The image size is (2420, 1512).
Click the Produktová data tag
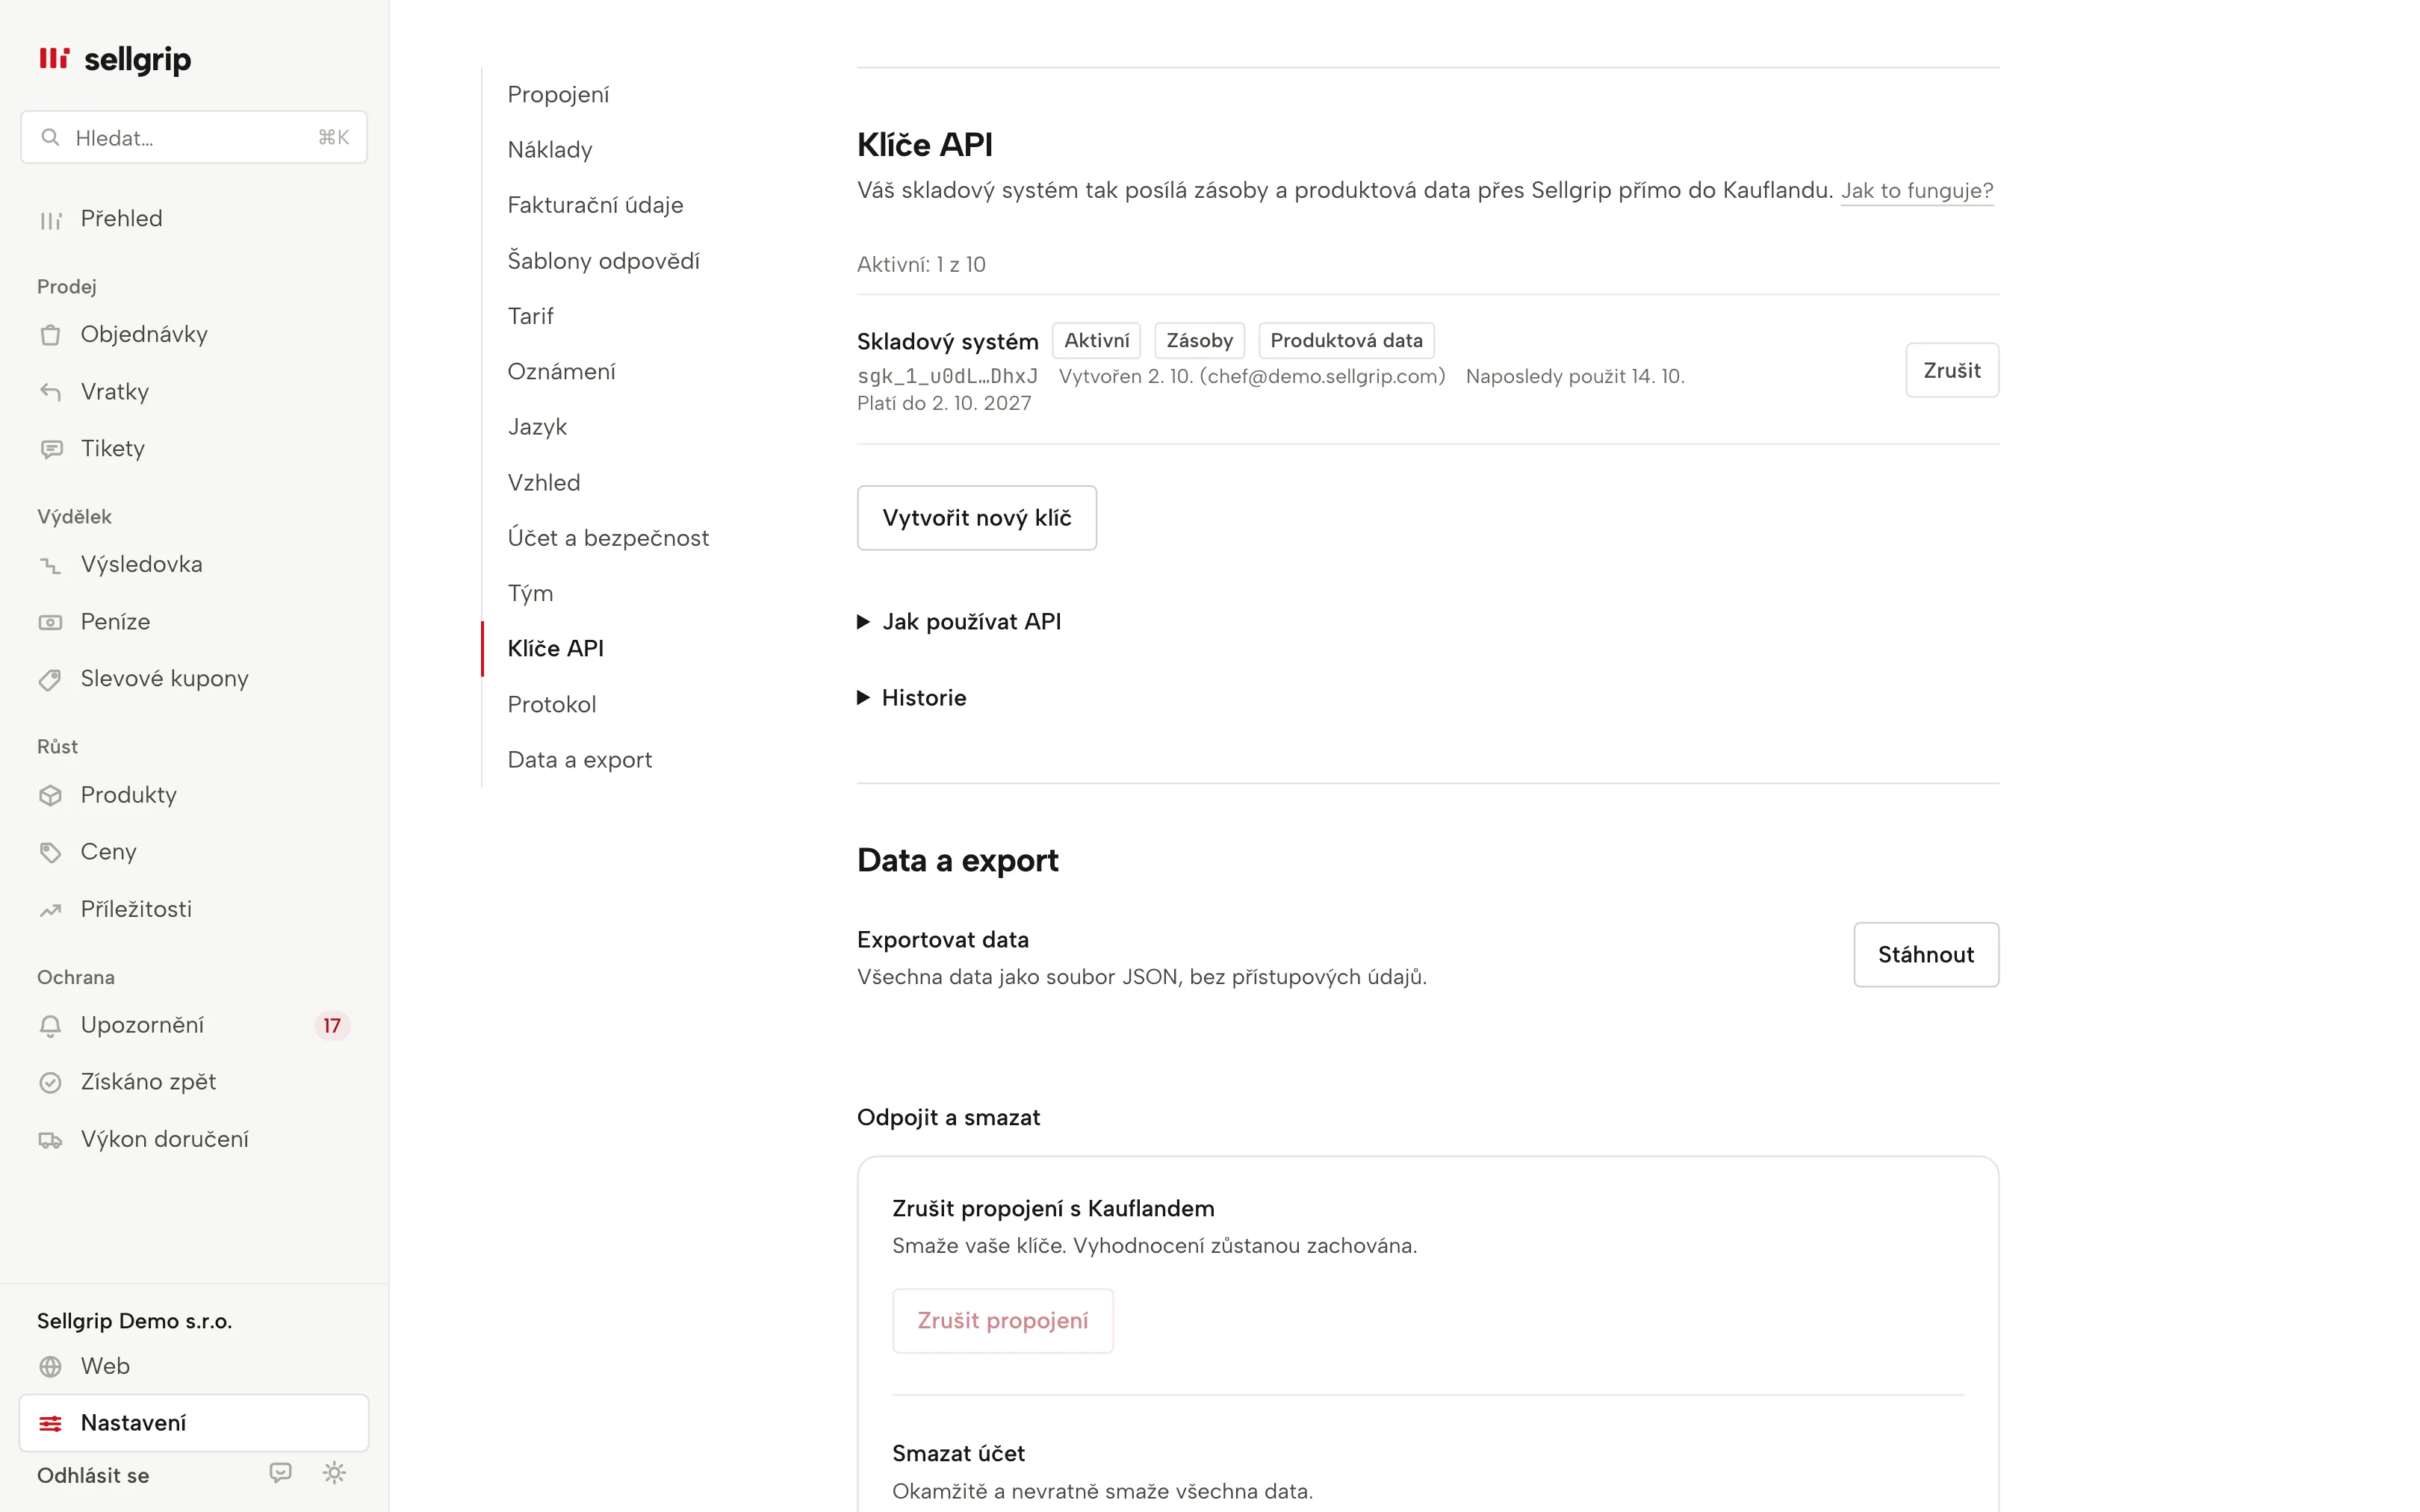1346,341
